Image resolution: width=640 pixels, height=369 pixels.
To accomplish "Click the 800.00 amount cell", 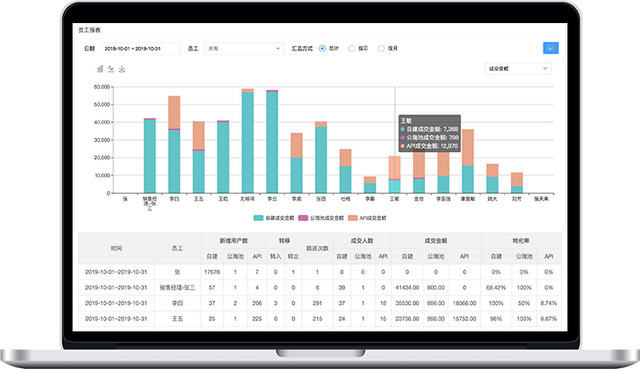I will point(436,288).
